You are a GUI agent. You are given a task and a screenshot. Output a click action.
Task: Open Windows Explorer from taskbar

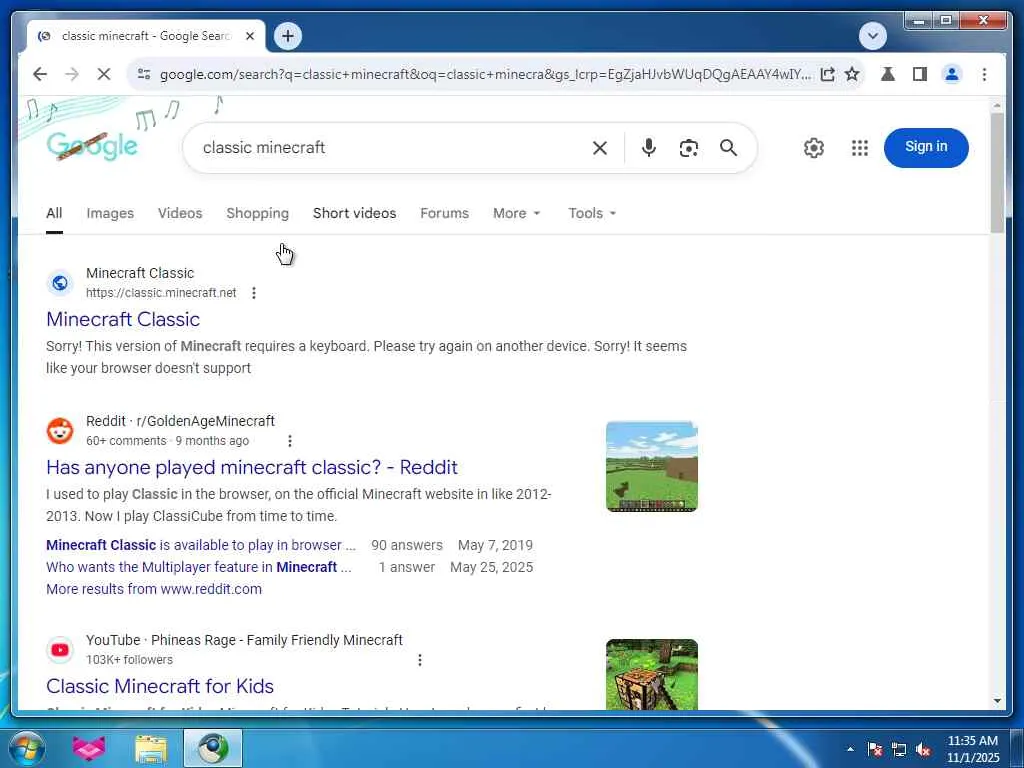tap(151, 749)
